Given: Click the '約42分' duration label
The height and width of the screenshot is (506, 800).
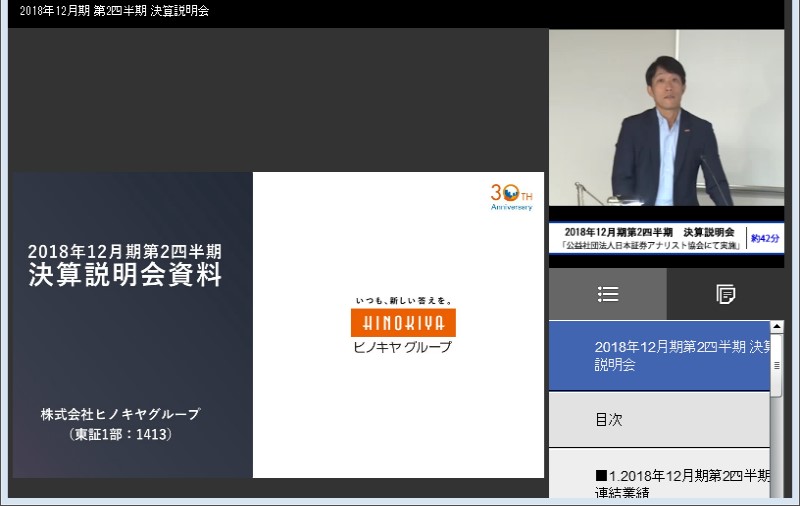Looking at the screenshot, I should 765,238.
